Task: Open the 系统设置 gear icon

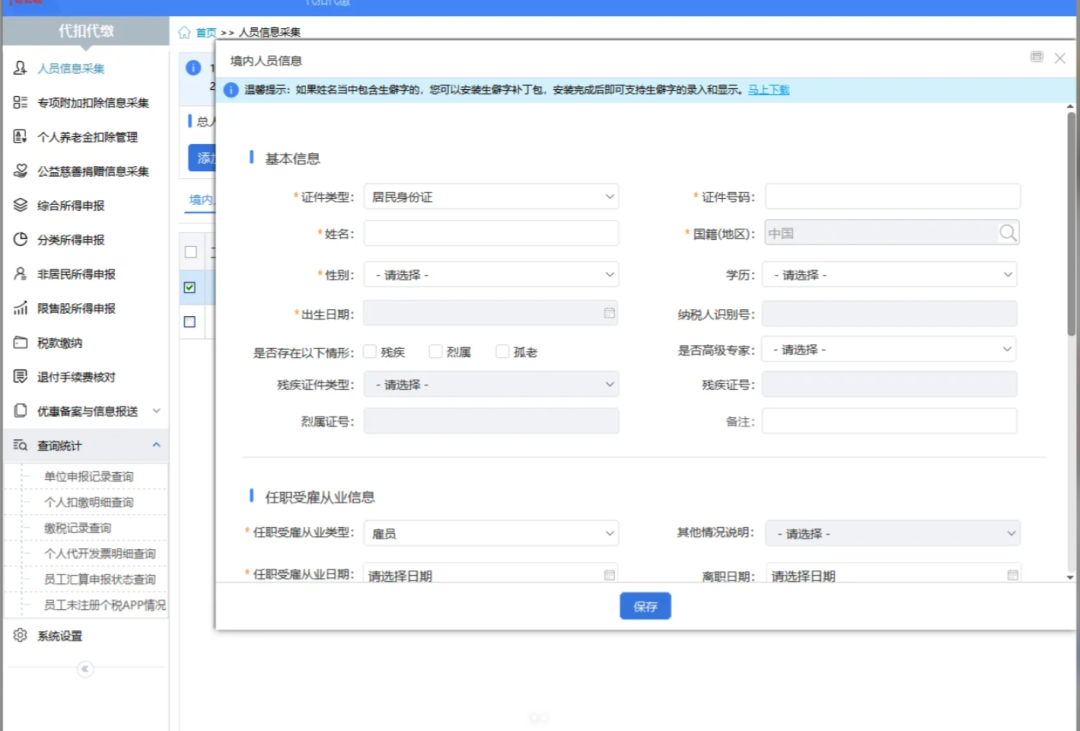Action: (x=20, y=636)
